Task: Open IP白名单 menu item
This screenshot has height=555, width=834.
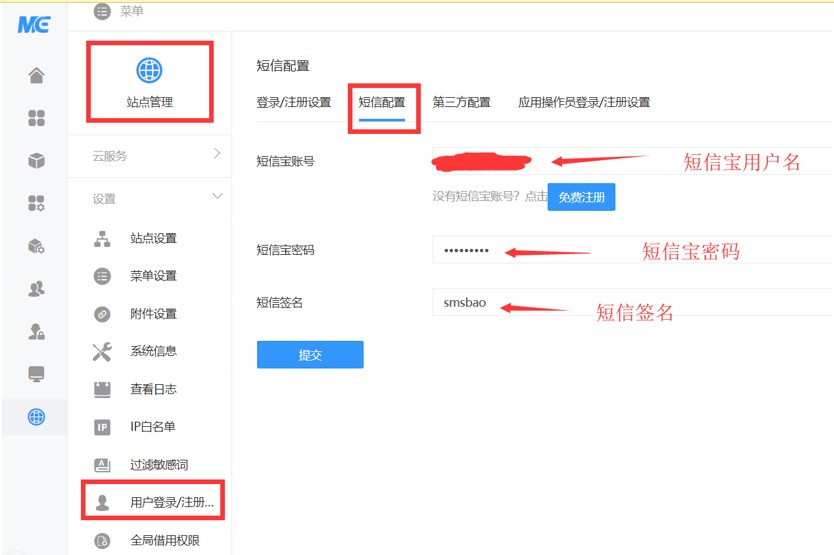Action: coord(152,427)
